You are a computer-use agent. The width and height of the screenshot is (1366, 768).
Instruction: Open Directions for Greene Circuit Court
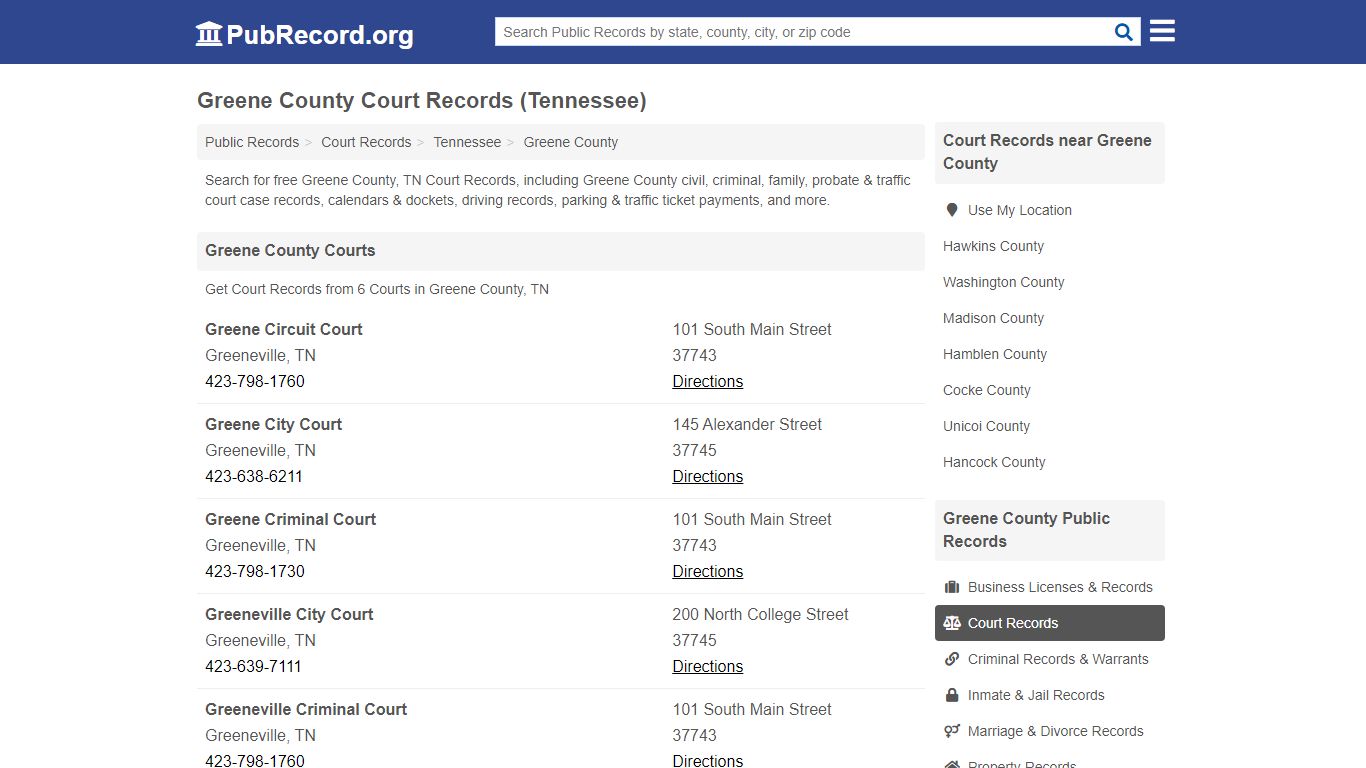[x=707, y=381]
